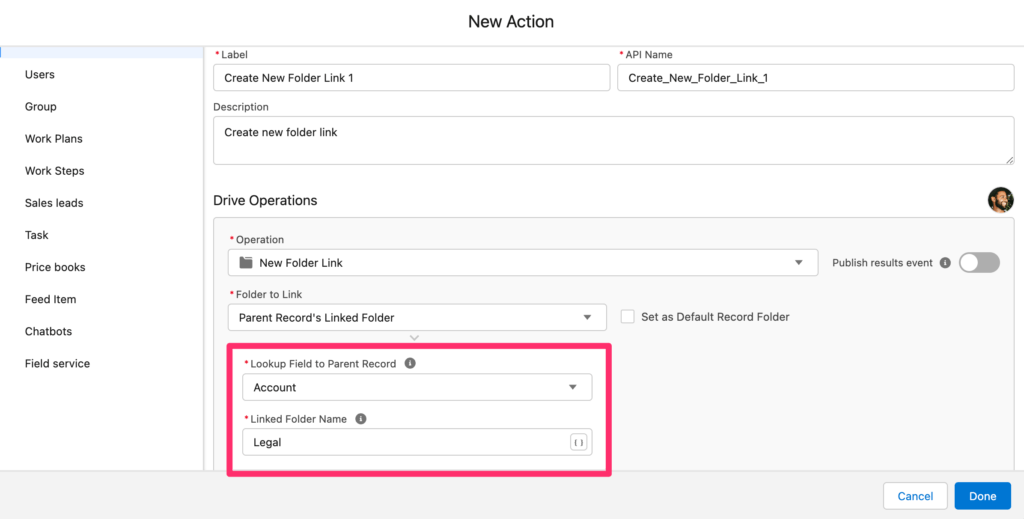The height and width of the screenshot is (519, 1024).
Task: Open the Operation dropdown
Action: 522,262
